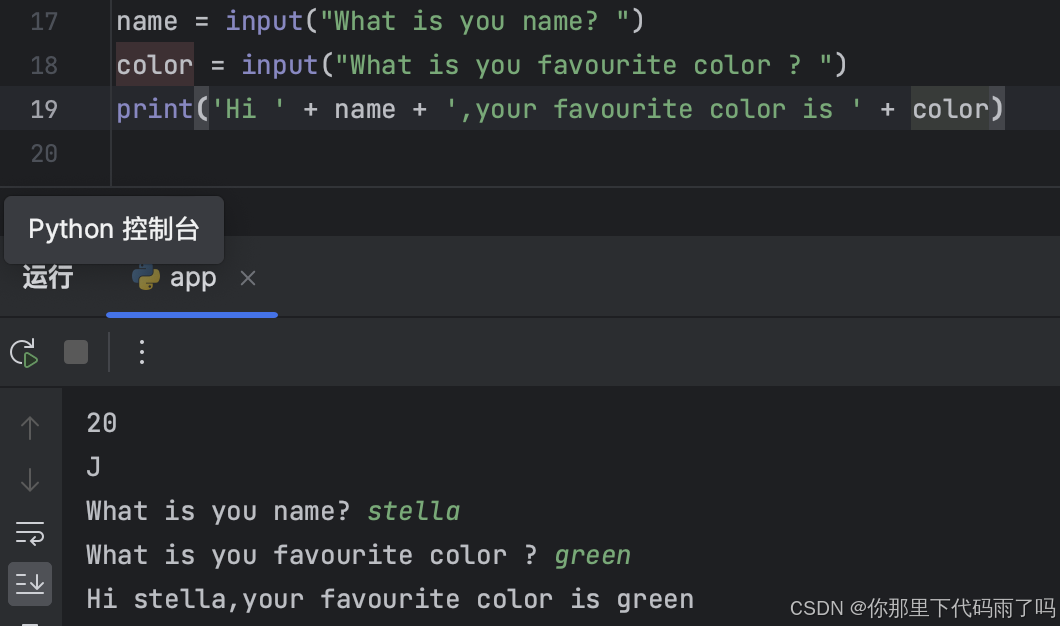Disable the Scroll to End toggle

click(30, 584)
